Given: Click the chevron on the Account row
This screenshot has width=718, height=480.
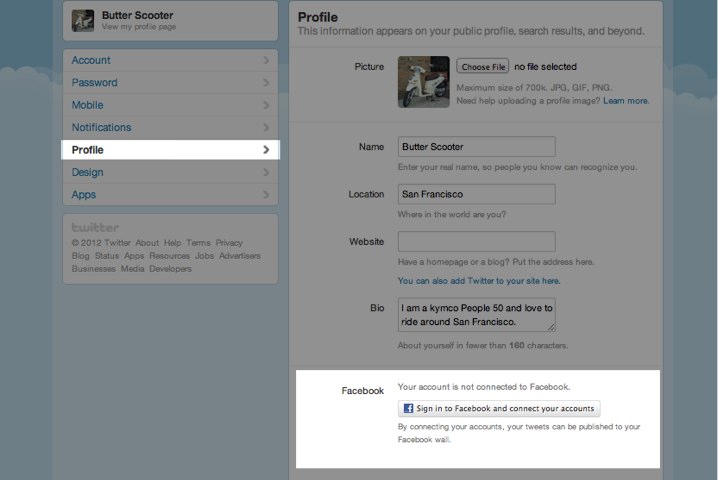Looking at the screenshot, I should 266,60.
